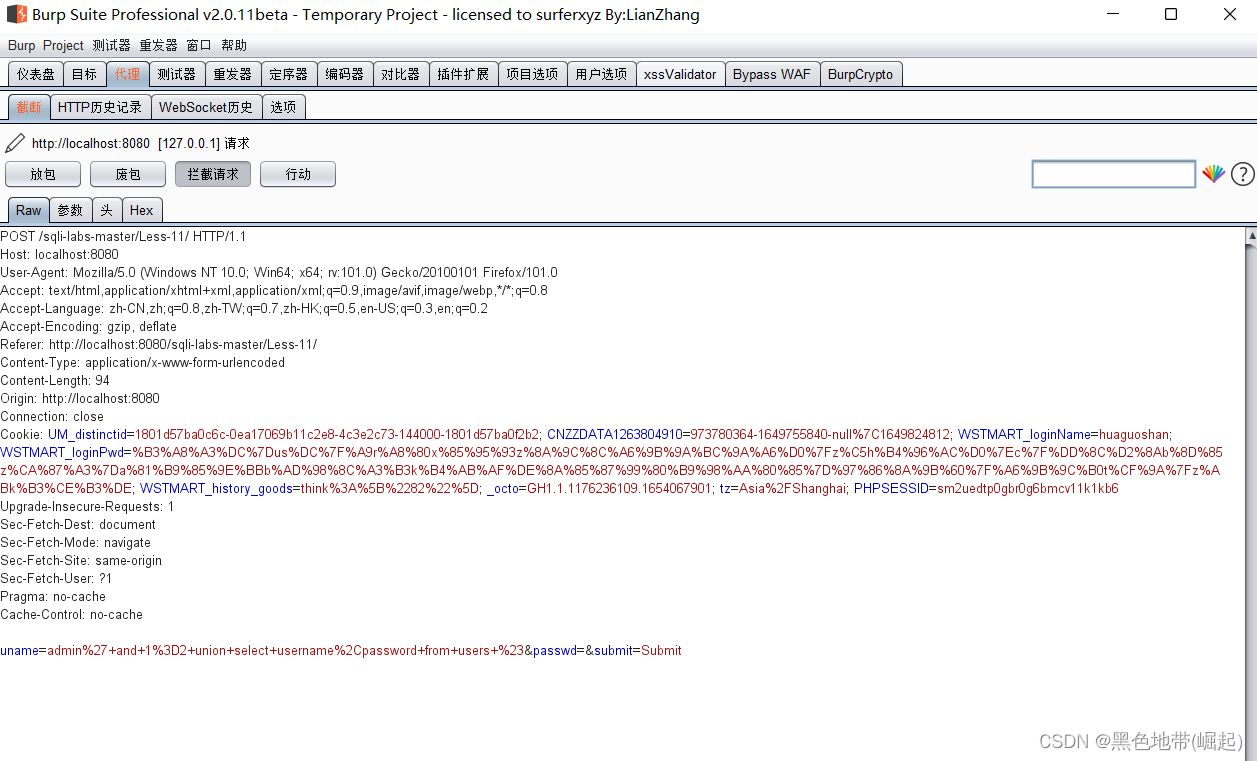1257x761 pixels.
Task: Switch to the 目标 tab
Action: [x=85, y=74]
